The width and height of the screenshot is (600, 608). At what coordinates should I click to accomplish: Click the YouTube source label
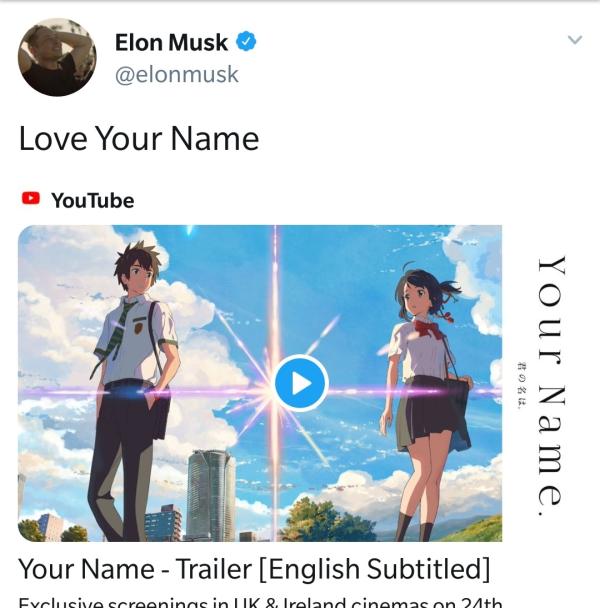(93, 200)
